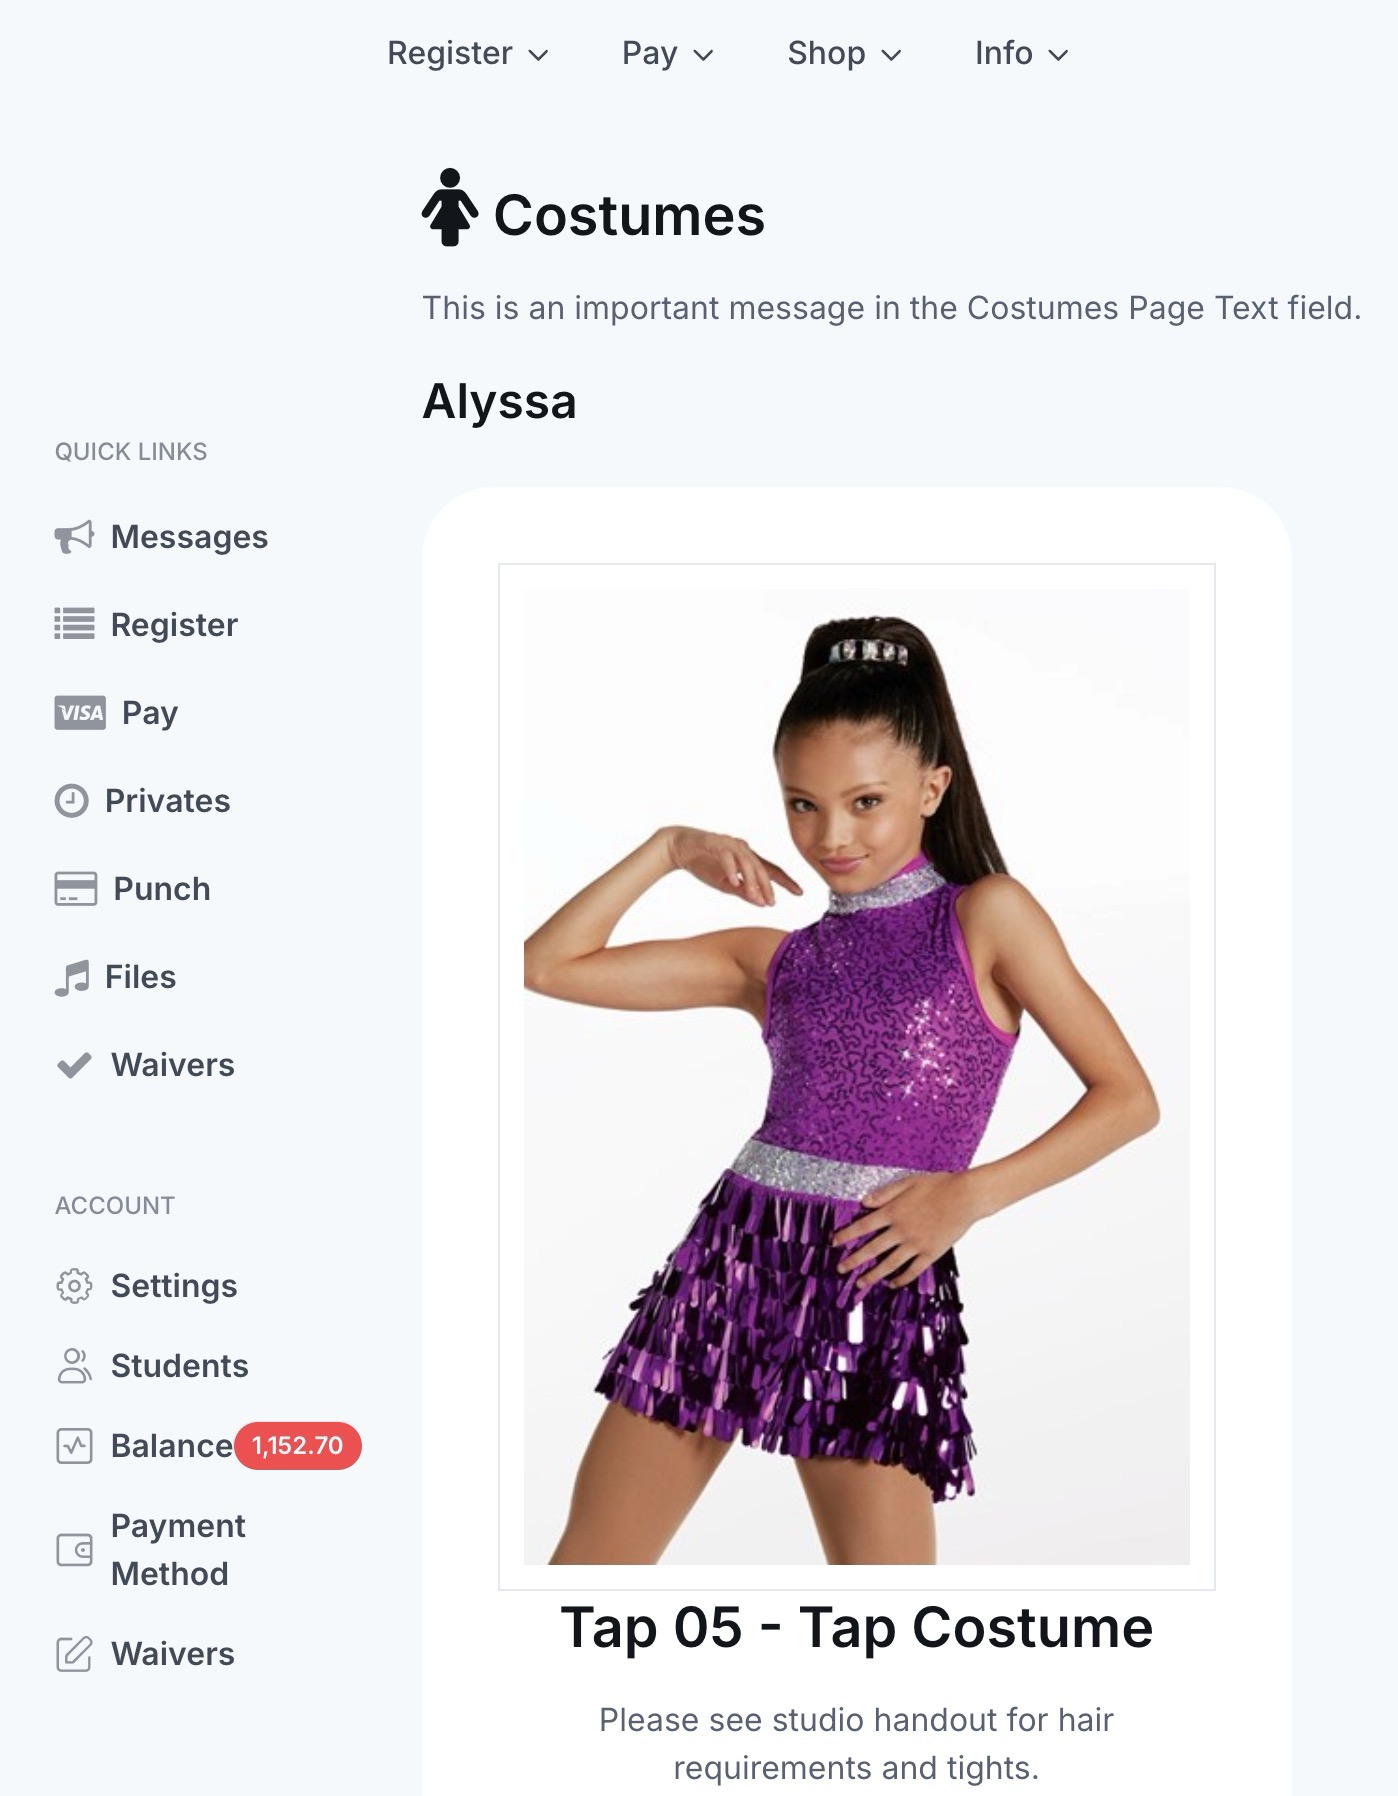The height and width of the screenshot is (1796, 1398).
Task: Click the purple Tap Costume photo
Action: coord(856,1076)
